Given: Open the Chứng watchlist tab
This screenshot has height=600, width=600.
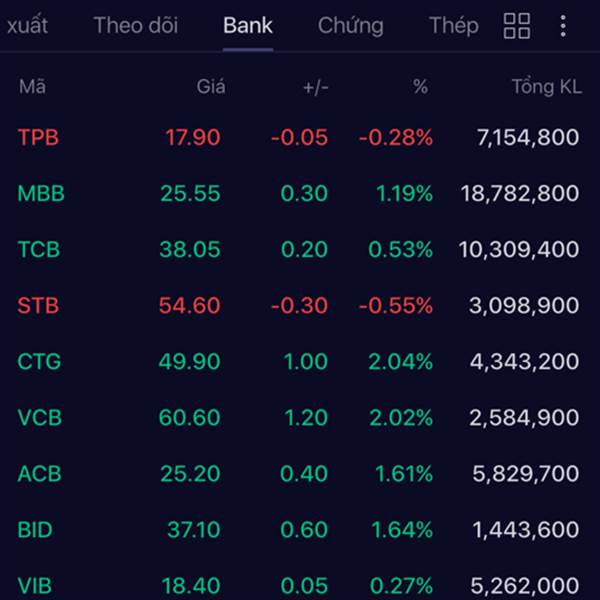Looking at the screenshot, I should click(350, 26).
